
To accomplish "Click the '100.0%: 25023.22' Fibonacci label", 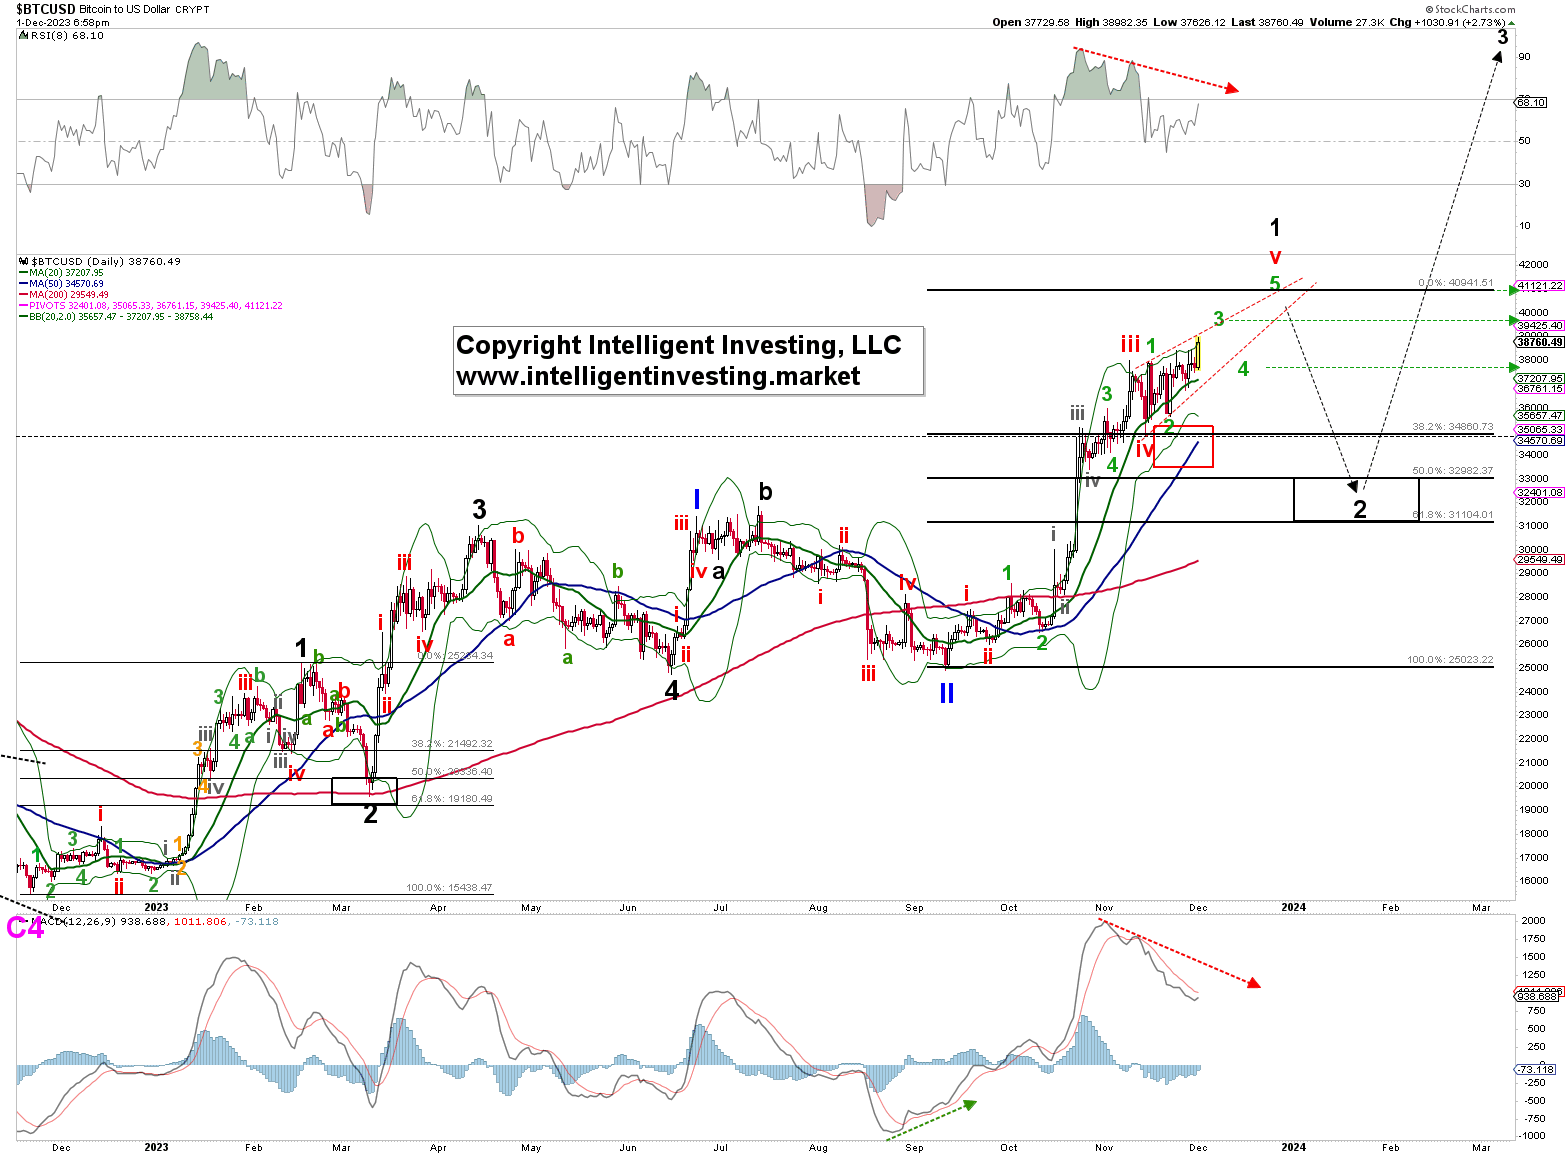I will coord(1450,659).
